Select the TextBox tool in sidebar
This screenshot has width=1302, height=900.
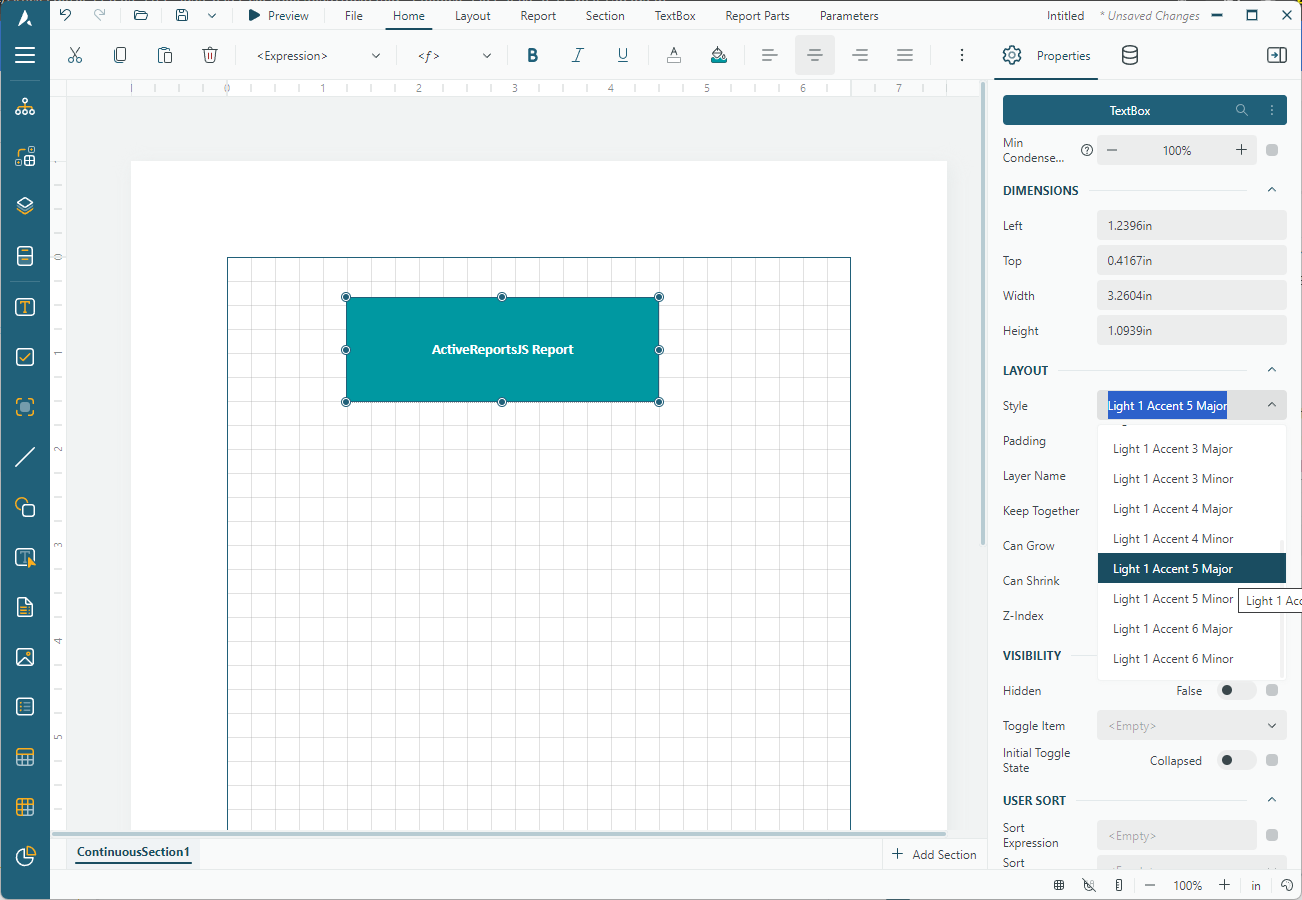tap(25, 307)
